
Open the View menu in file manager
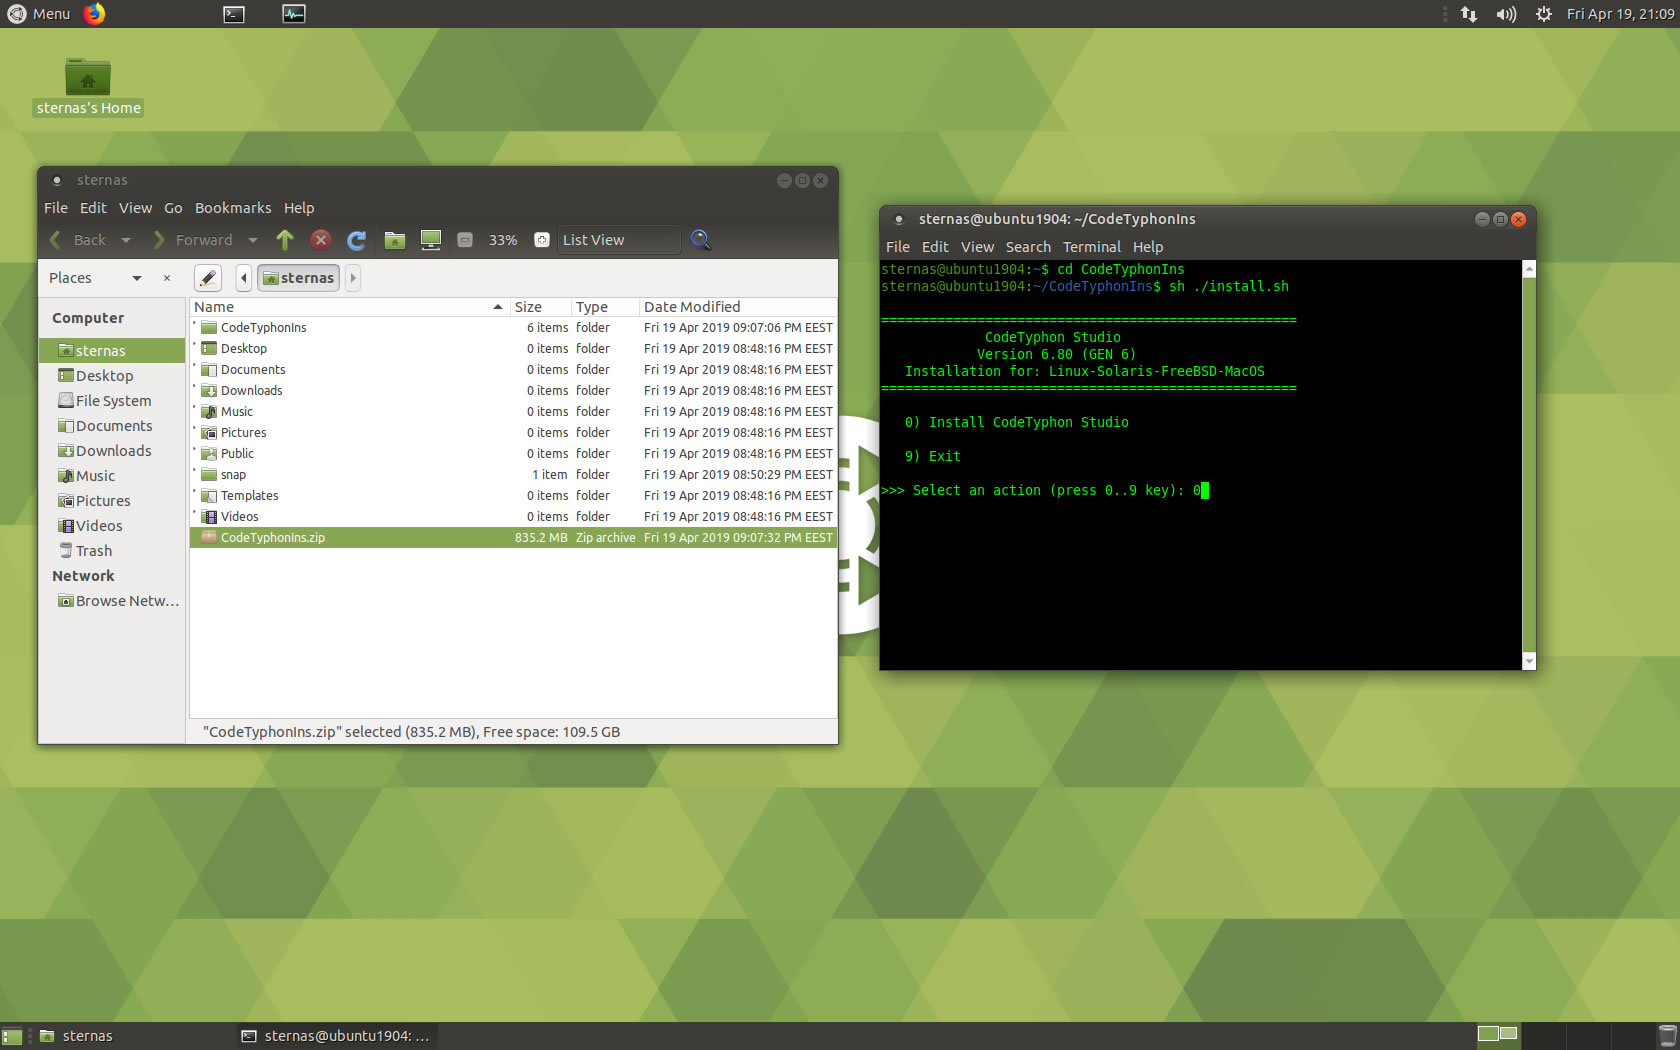point(135,208)
